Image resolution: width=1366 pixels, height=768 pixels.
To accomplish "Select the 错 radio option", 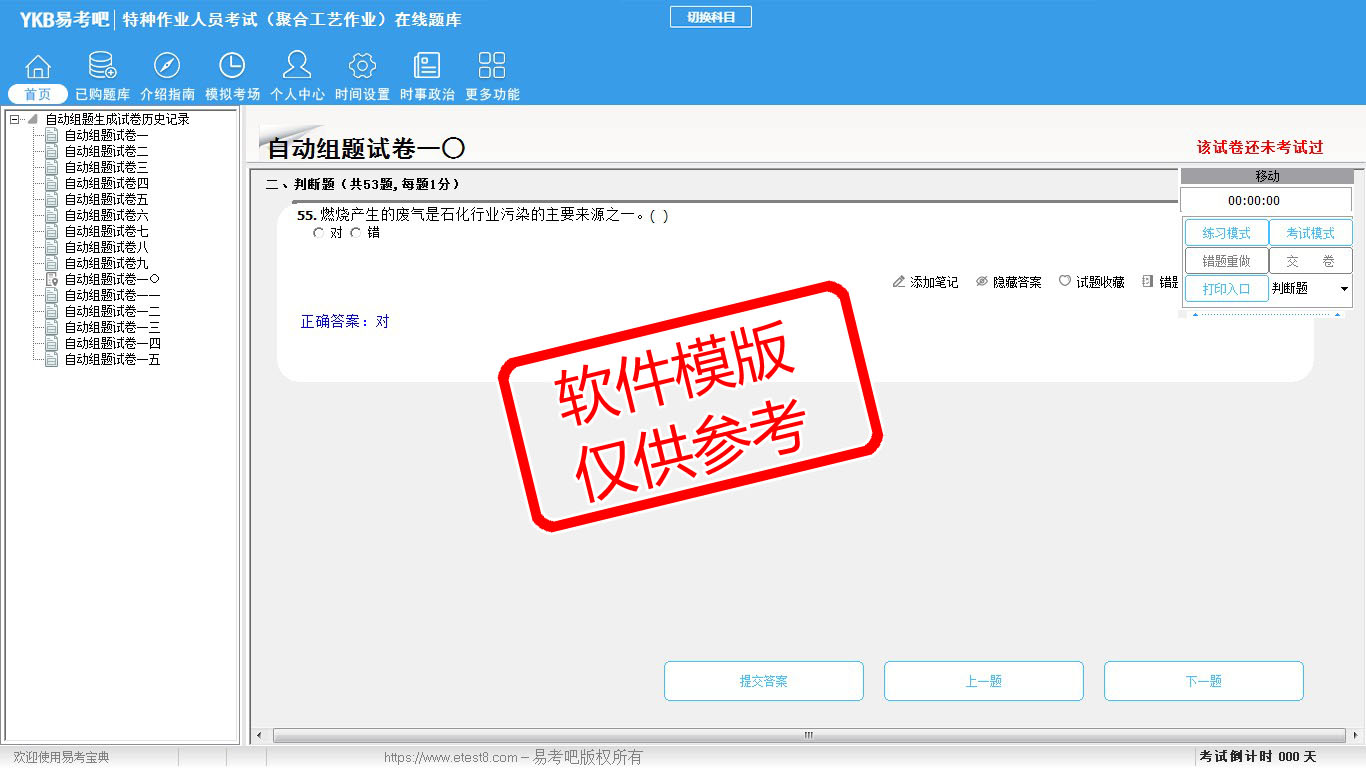I will coord(356,233).
